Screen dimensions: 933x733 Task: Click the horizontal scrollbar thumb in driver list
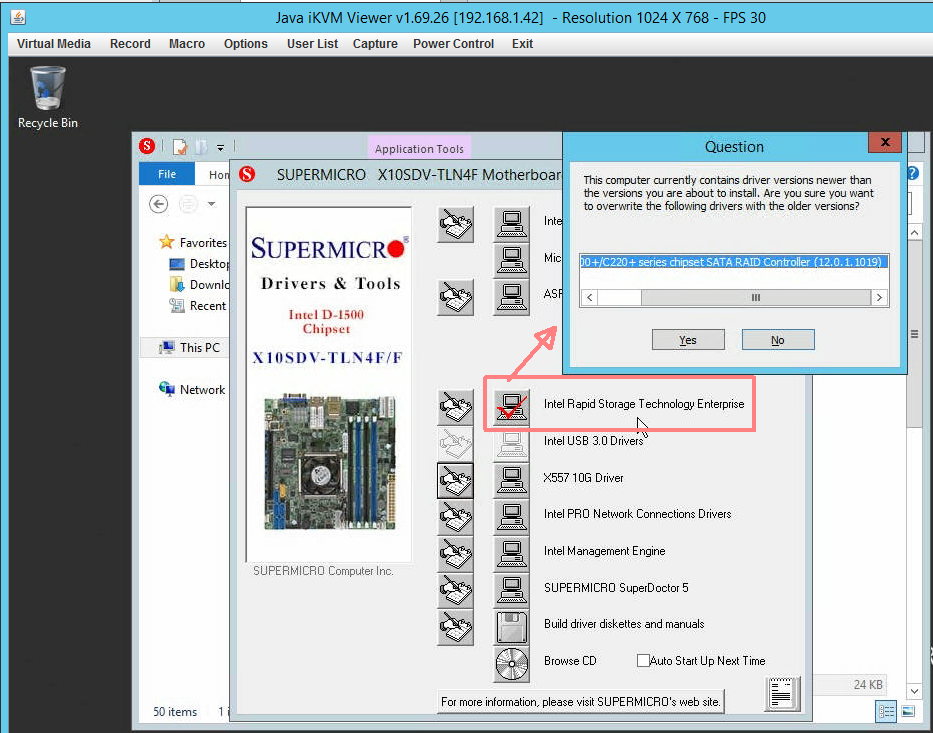(756, 297)
